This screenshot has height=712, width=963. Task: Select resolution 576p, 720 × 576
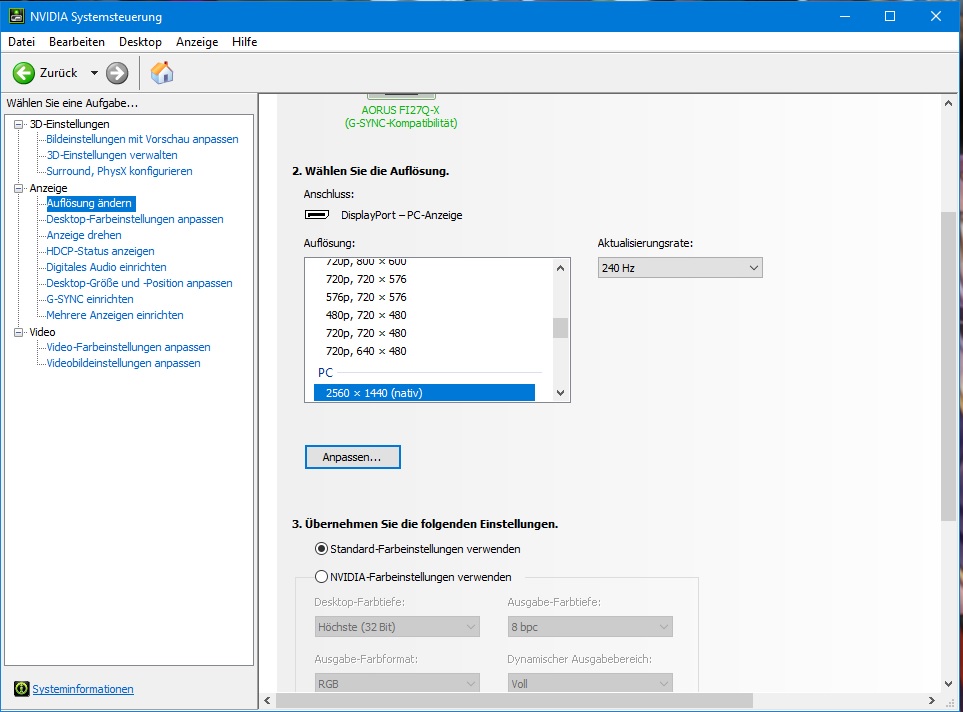click(366, 297)
